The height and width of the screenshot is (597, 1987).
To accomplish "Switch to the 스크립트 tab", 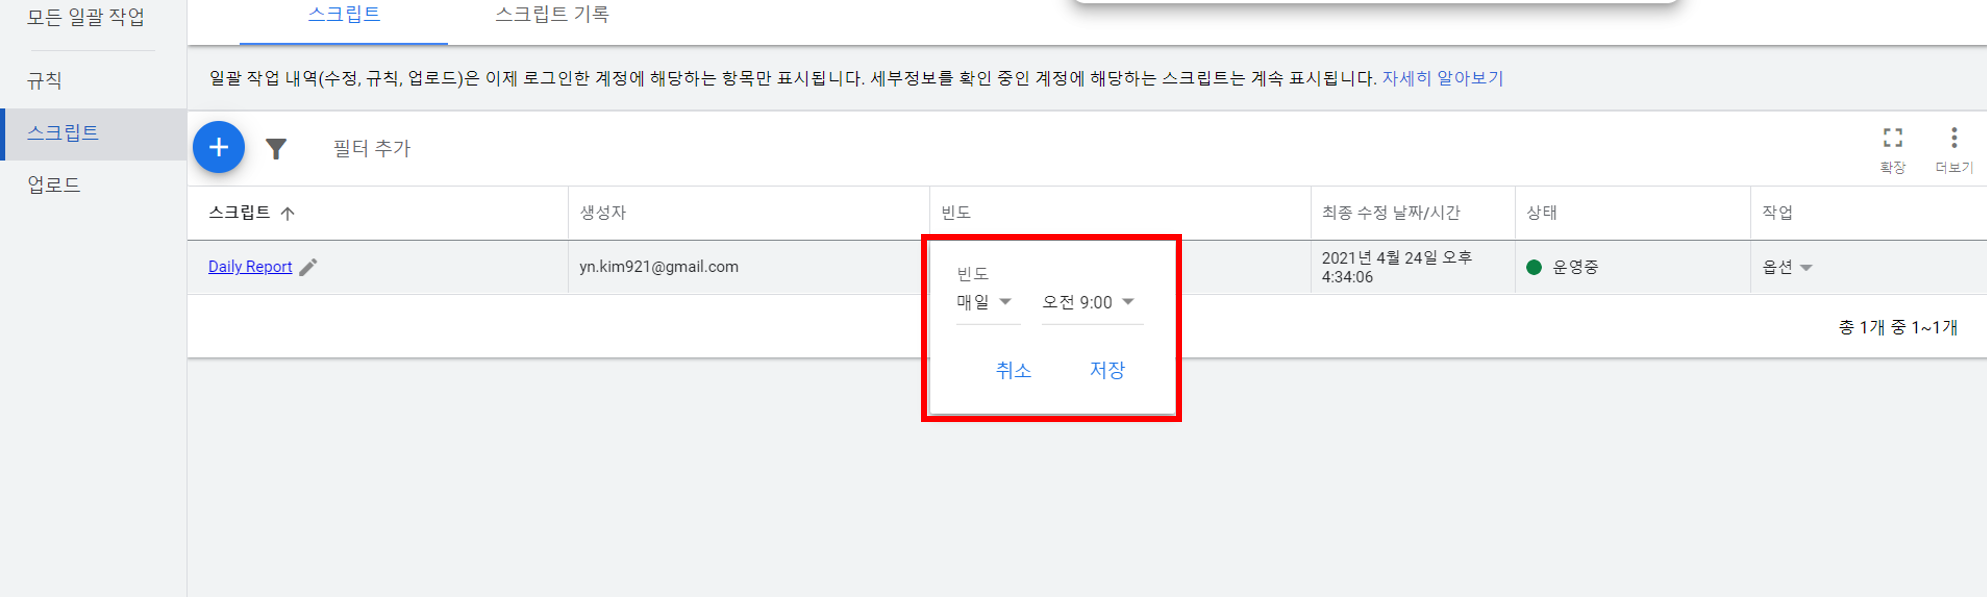I will 343,15.
